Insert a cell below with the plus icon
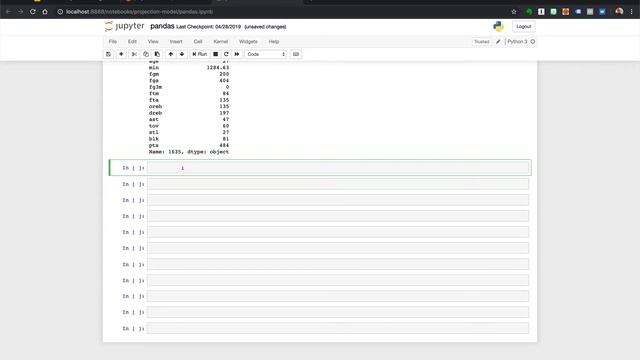 point(121,54)
